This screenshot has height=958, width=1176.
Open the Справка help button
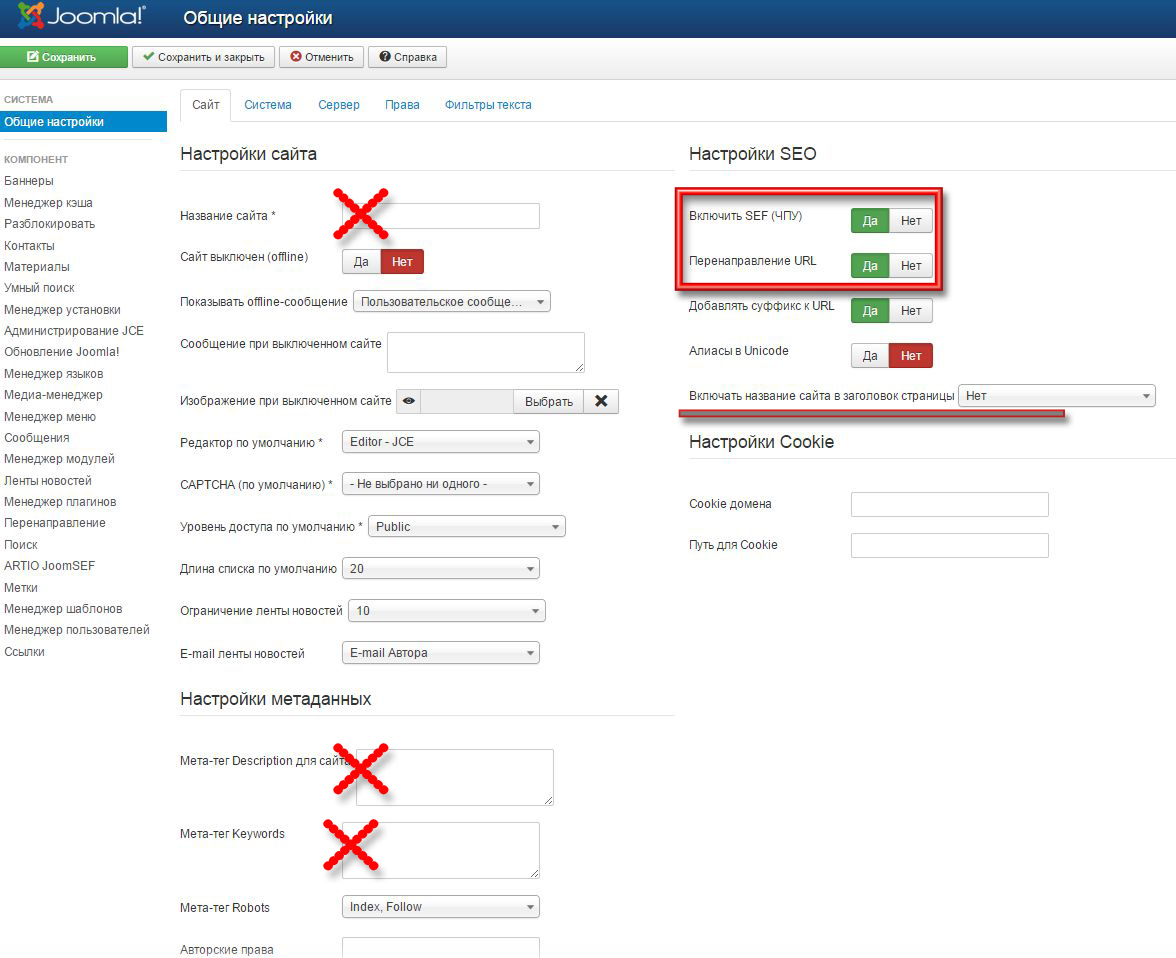click(x=407, y=57)
